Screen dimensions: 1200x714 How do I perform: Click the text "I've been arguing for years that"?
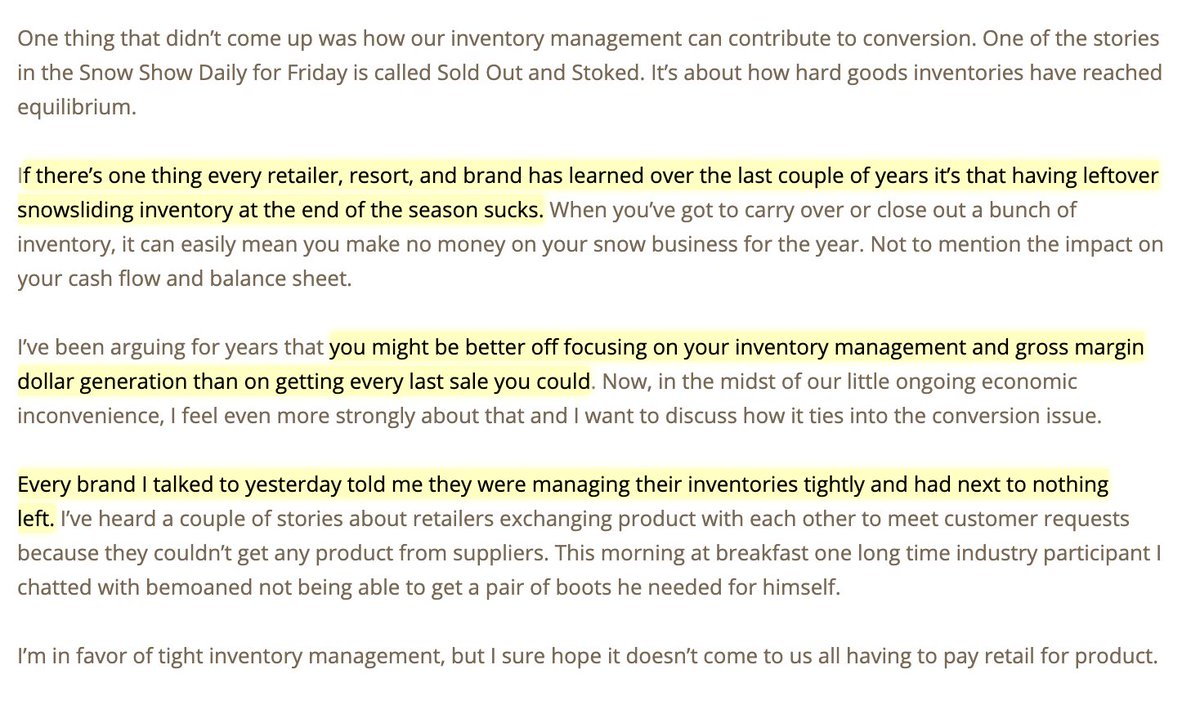coord(172,349)
